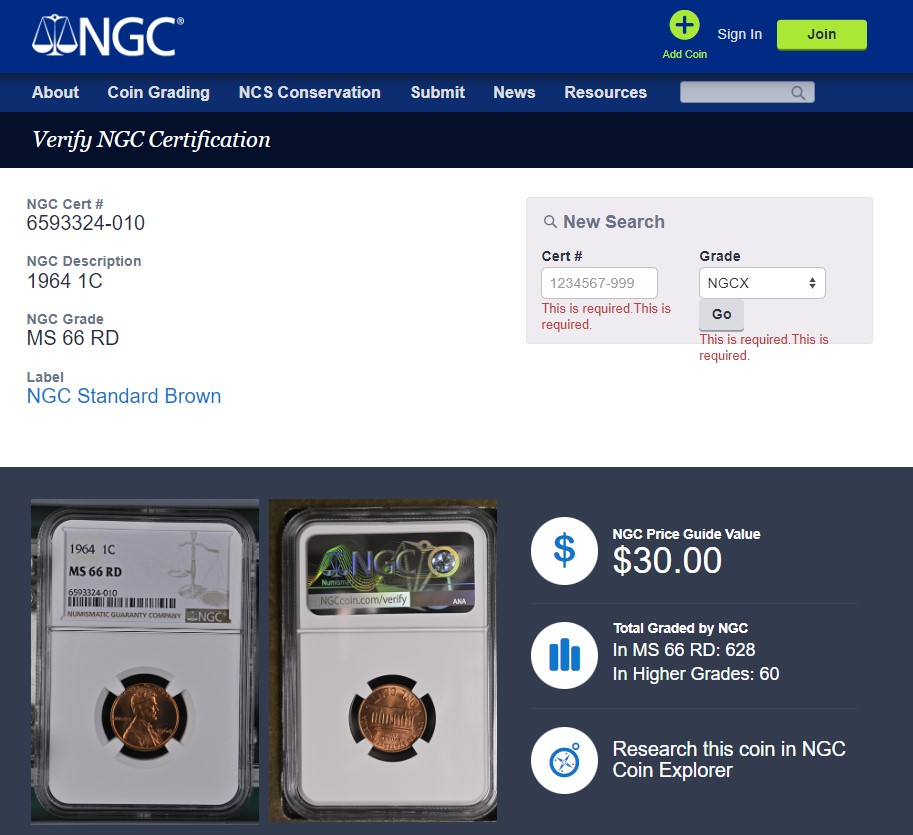
Task: Open the Grade dropdown showing NGCX
Action: [762, 283]
